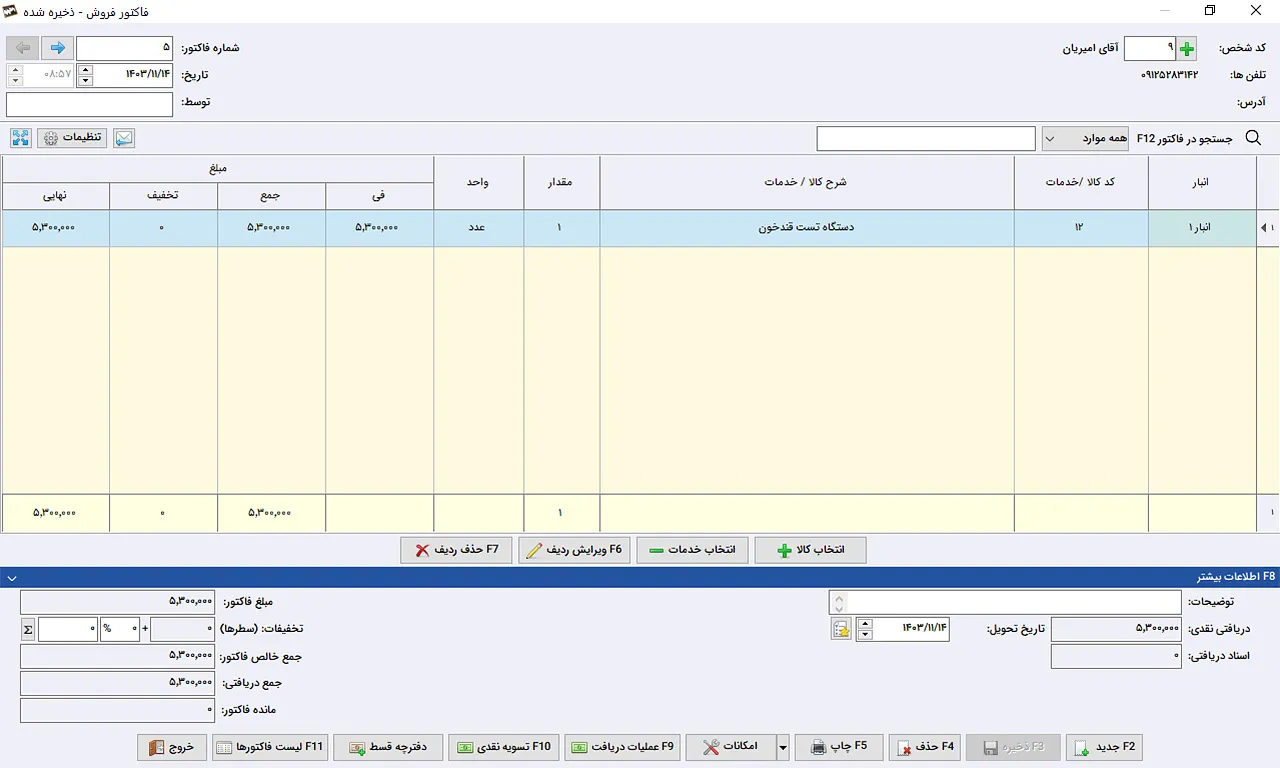The height and width of the screenshot is (768, 1280).
Task: Open F11 لیست فاکتورها invoice list
Action: pyautogui.click(x=270, y=747)
